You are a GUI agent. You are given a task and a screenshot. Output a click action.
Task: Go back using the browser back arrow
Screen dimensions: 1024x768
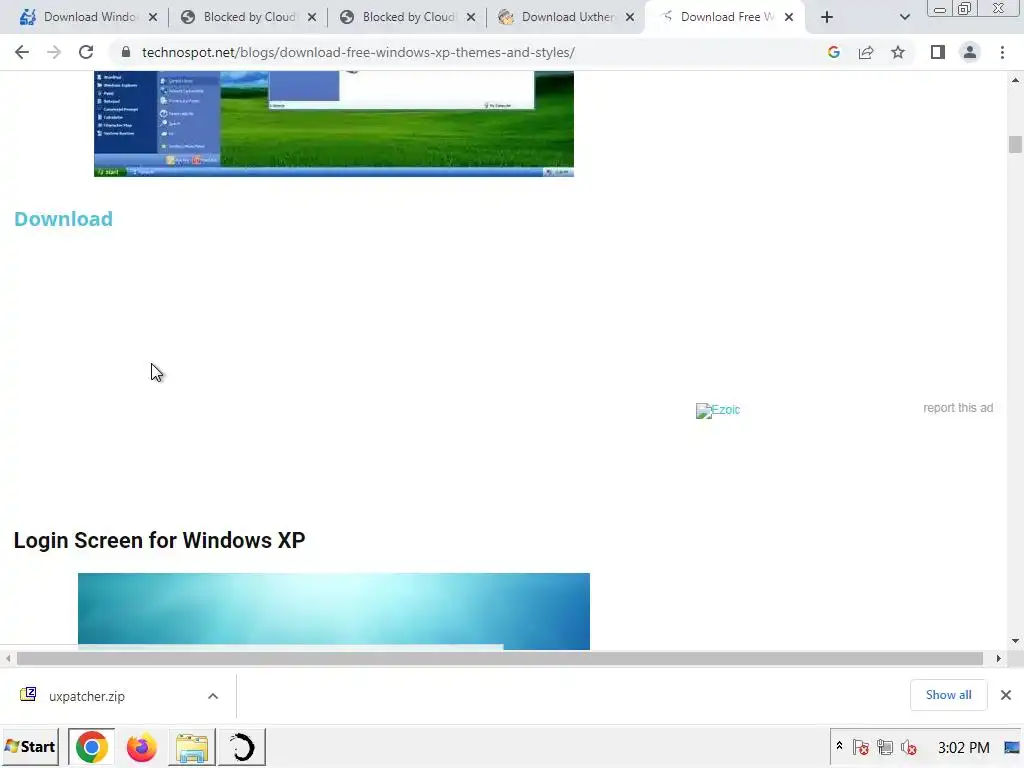(x=22, y=52)
